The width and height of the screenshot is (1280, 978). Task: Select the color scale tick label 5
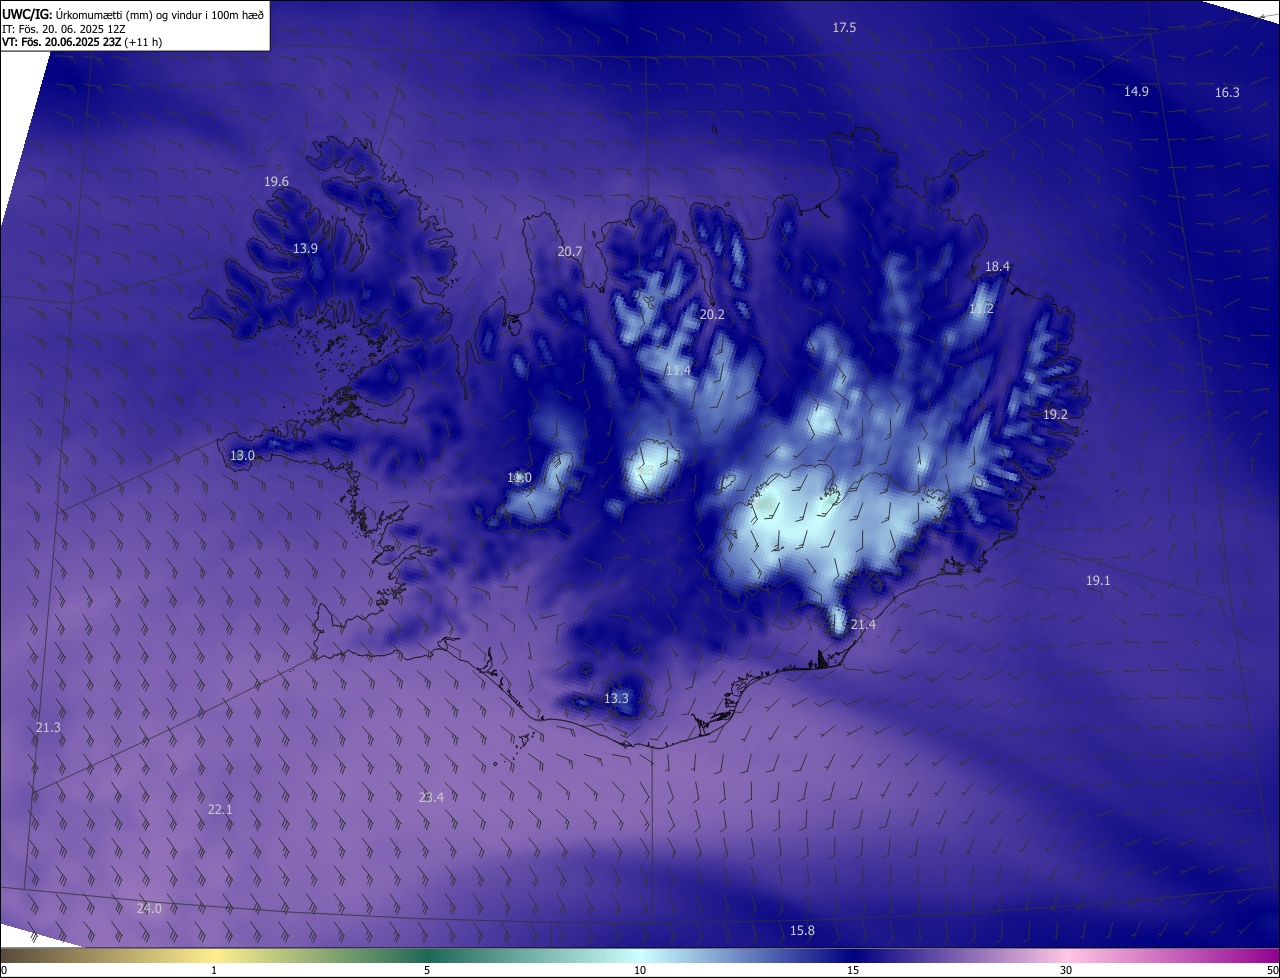coord(427,970)
